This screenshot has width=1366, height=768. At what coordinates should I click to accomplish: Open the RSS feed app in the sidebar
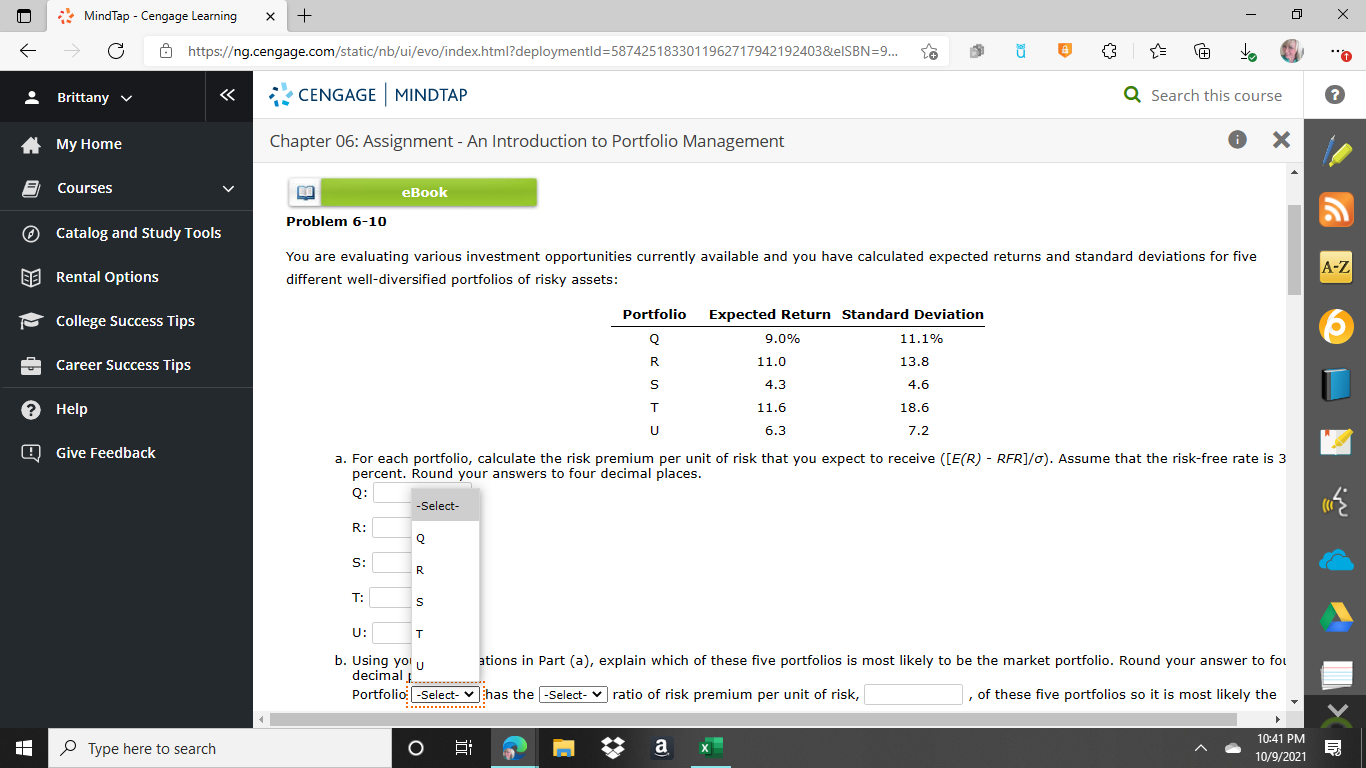click(x=1336, y=209)
